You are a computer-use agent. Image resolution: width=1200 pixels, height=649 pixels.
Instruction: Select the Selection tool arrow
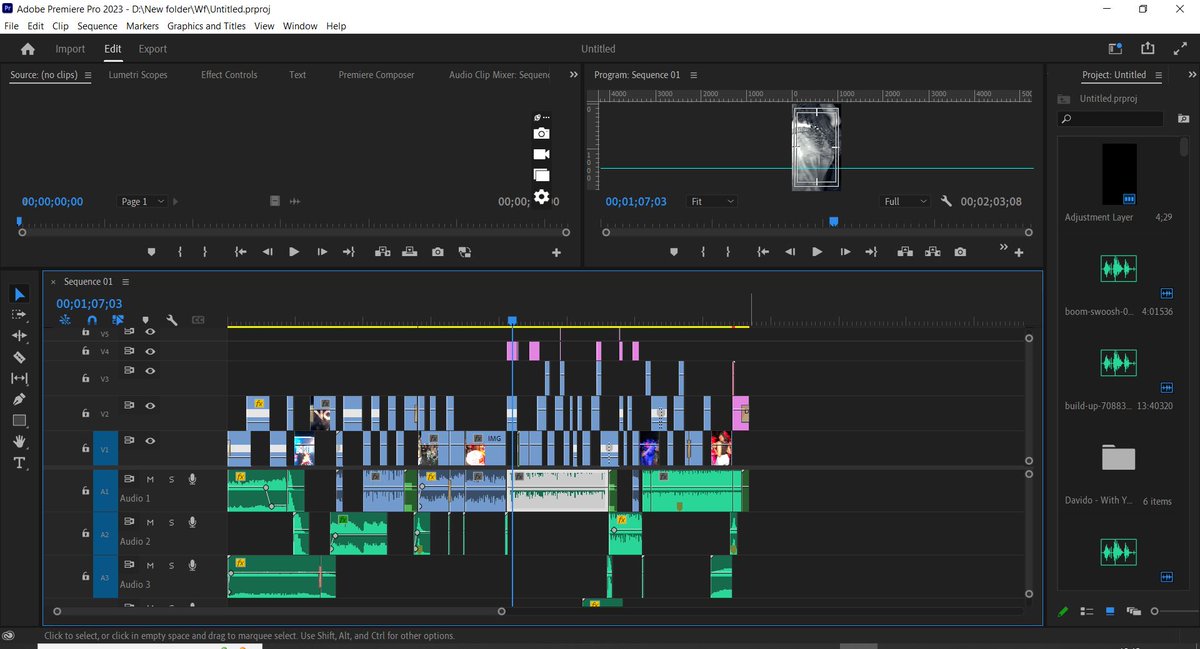click(20, 294)
